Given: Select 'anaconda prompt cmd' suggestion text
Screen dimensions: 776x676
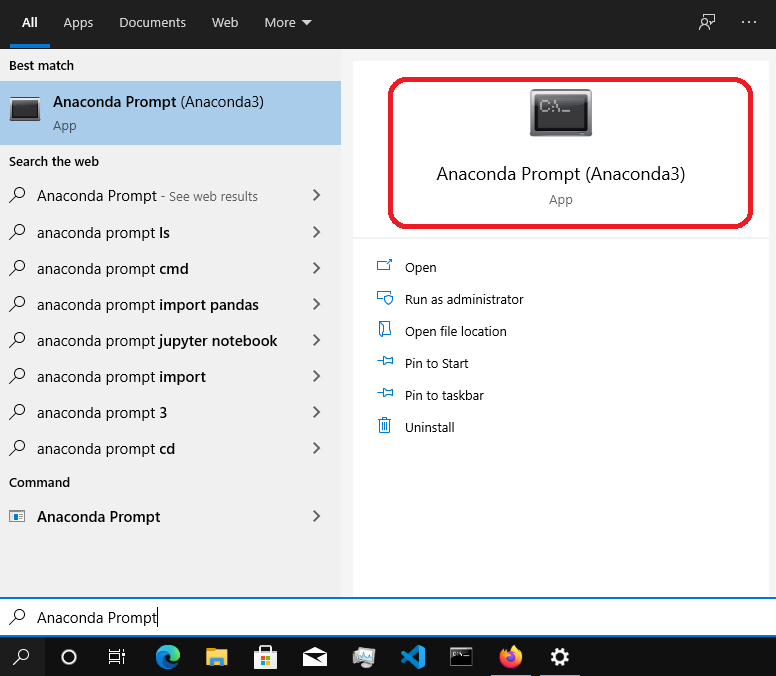Looking at the screenshot, I should click(113, 269).
